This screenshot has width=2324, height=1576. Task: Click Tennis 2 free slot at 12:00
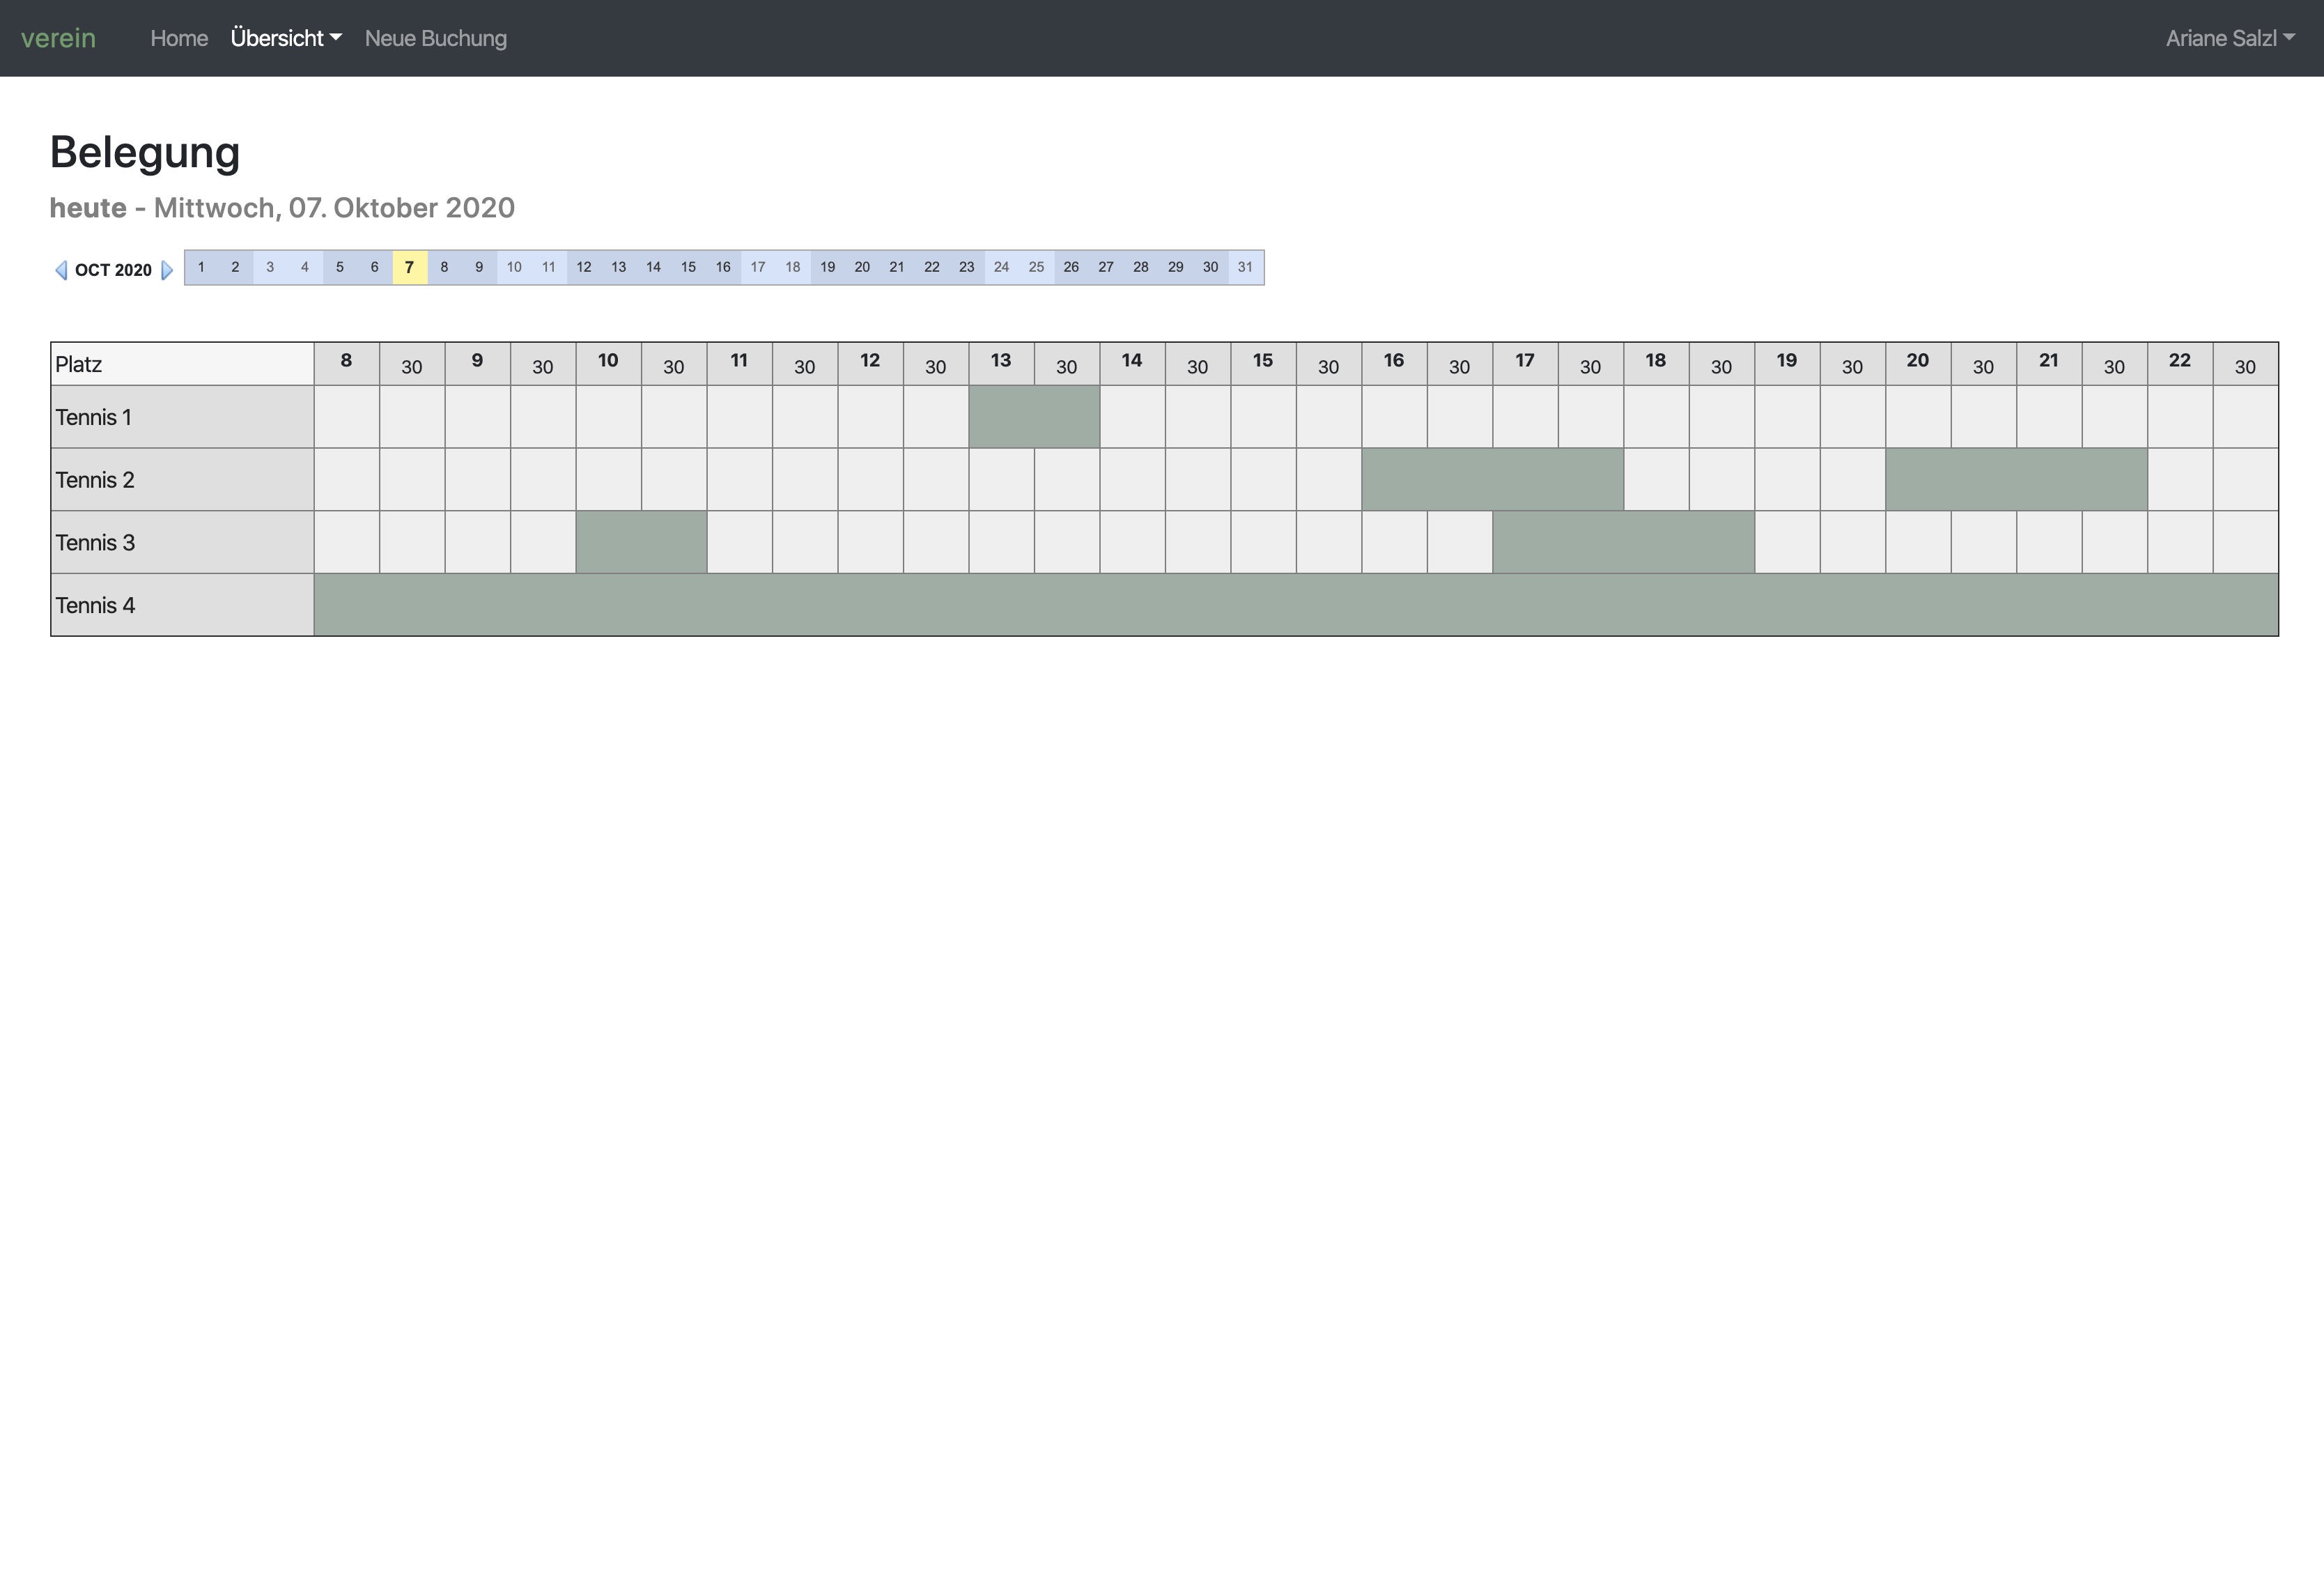click(x=871, y=480)
